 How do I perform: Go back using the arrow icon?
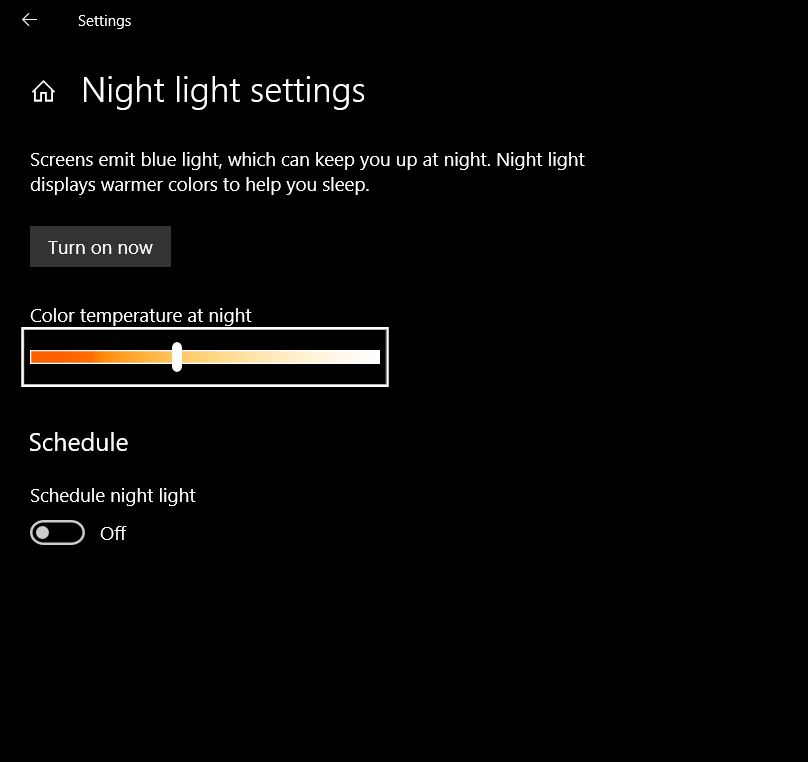tap(29, 20)
